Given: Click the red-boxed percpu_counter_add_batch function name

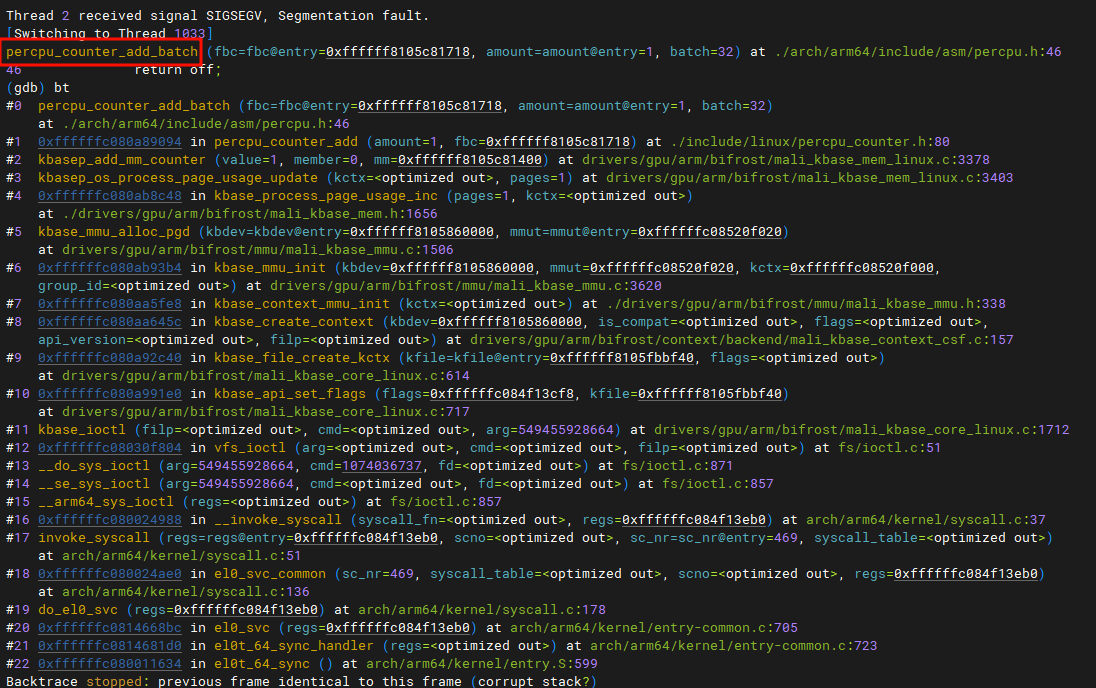Looking at the screenshot, I should 102,52.
